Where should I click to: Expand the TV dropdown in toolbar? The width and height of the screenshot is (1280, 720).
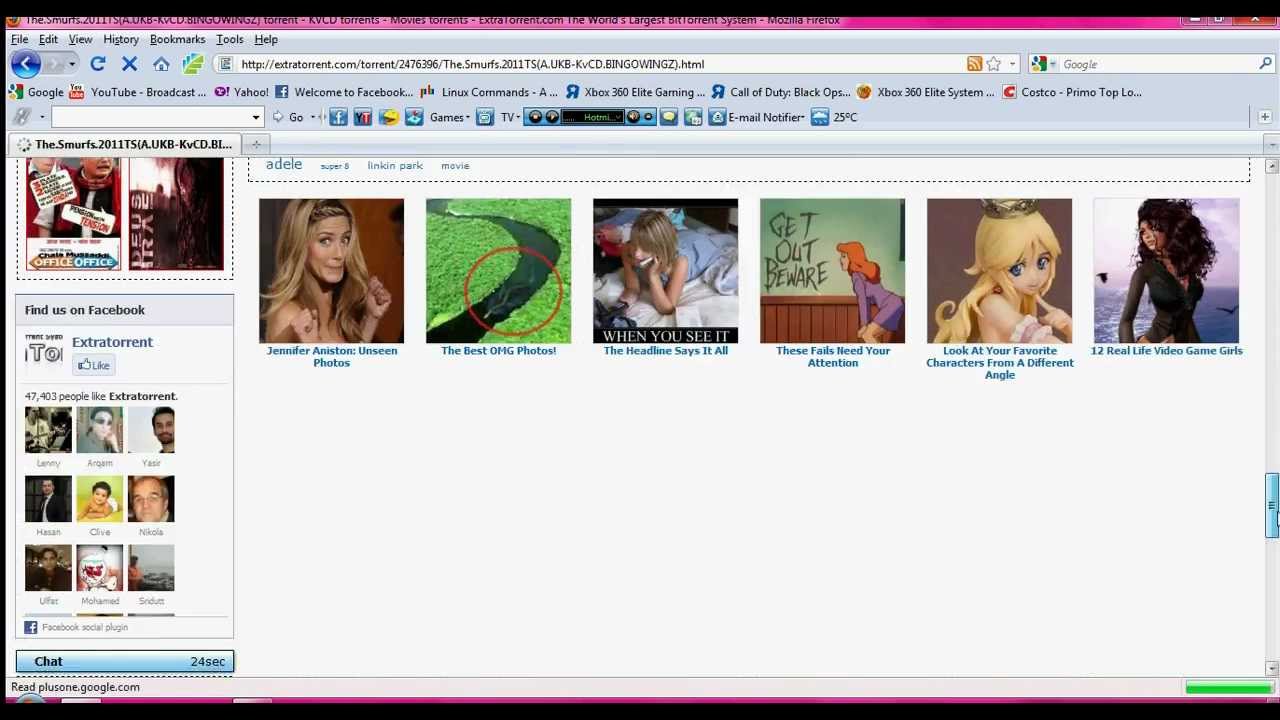coord(518,118)
